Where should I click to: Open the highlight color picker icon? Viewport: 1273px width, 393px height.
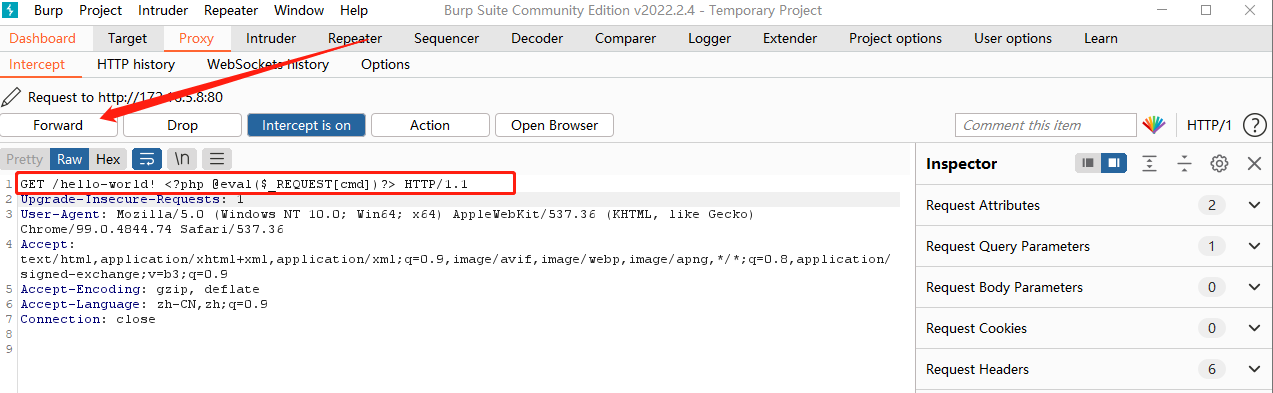pos(1154,125)
